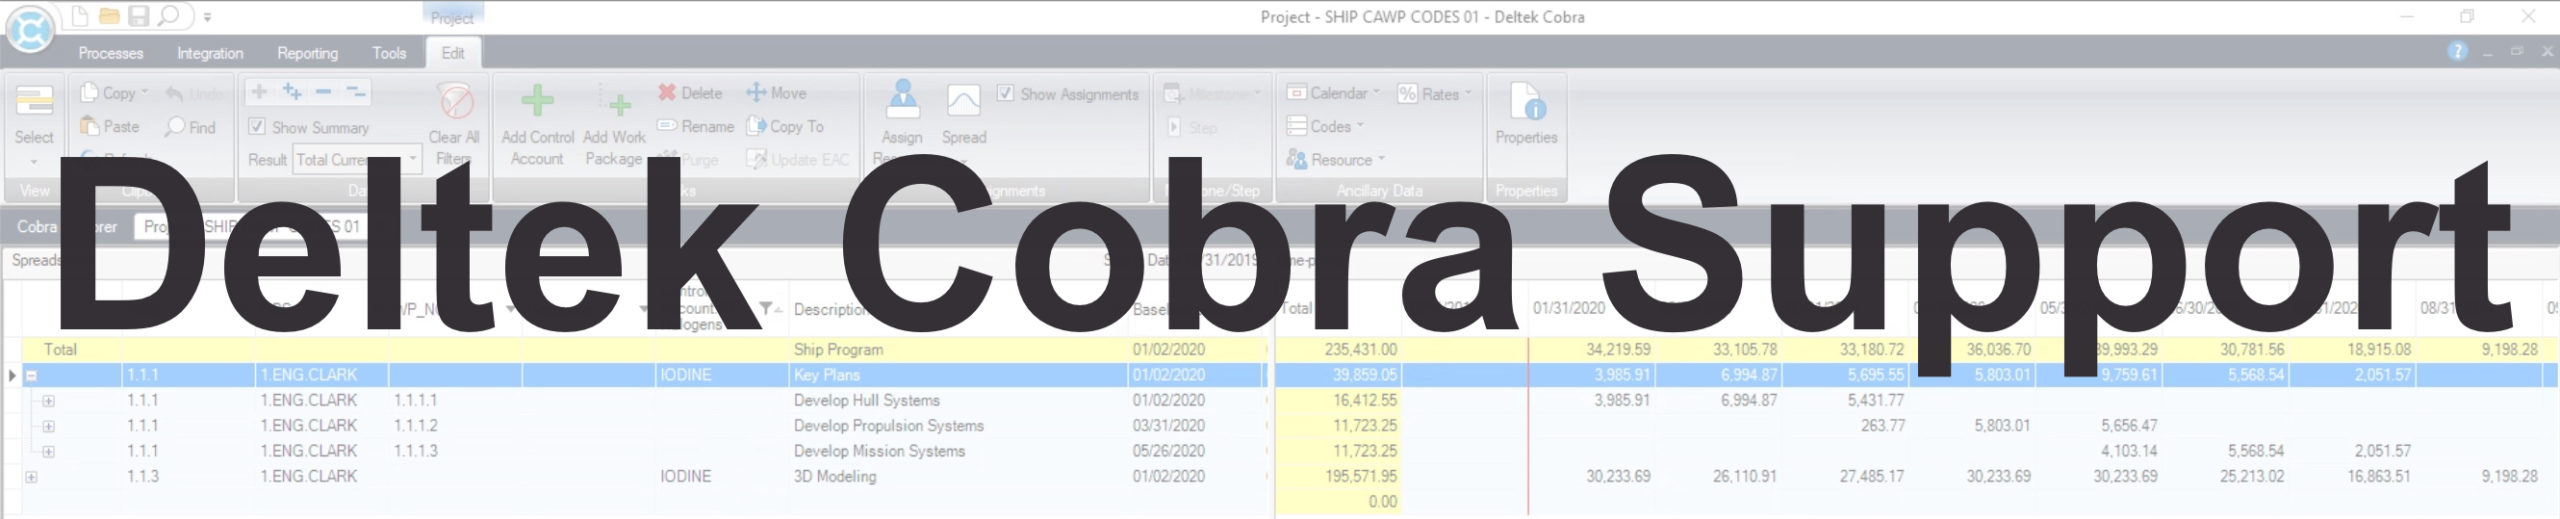This screenshot has width=2560, height=519.
Task: Click work package code '1.1.1.2'
Action: (415, 425)
